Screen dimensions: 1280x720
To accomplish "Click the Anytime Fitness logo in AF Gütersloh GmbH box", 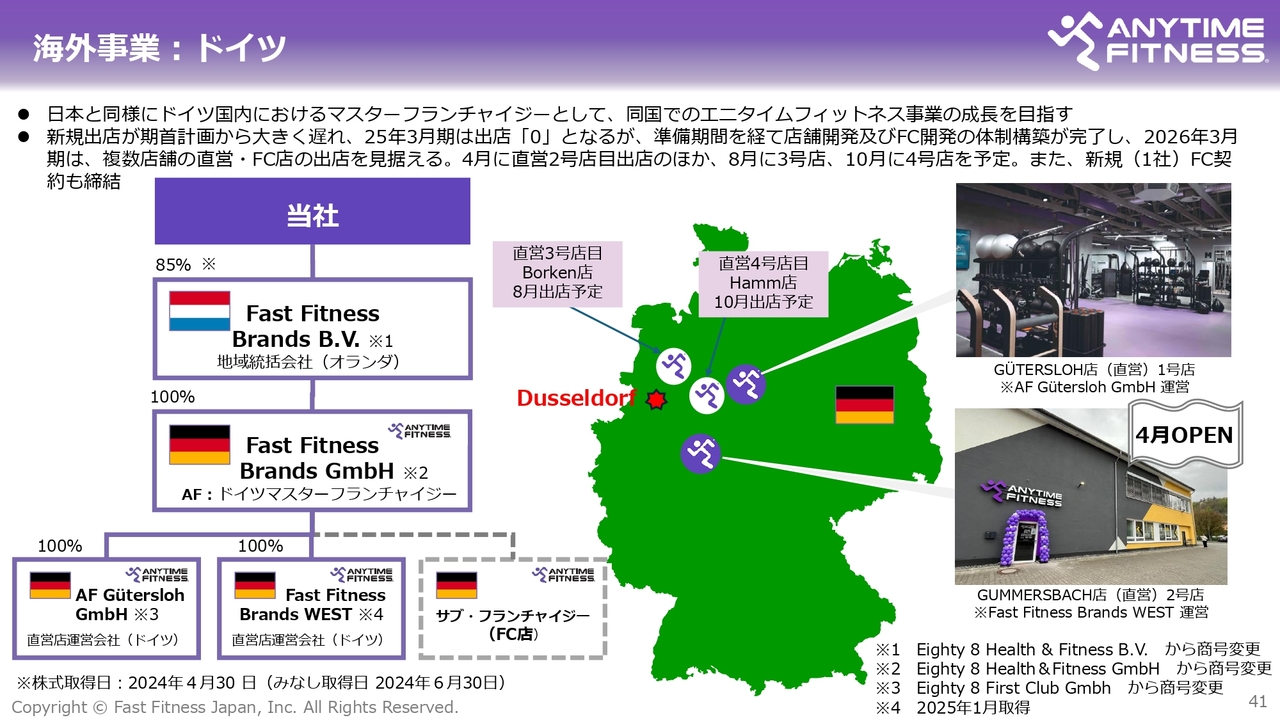I will coord(157,575).
